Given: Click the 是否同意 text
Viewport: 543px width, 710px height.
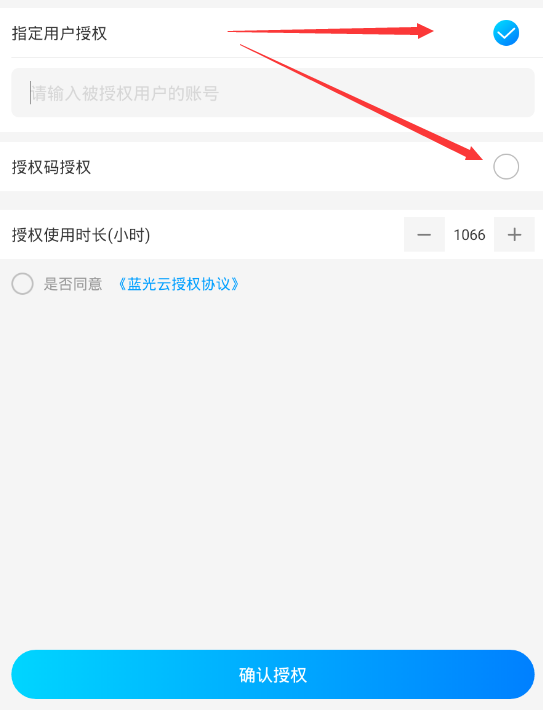Looking at the screenshot, I should [72, 284].
